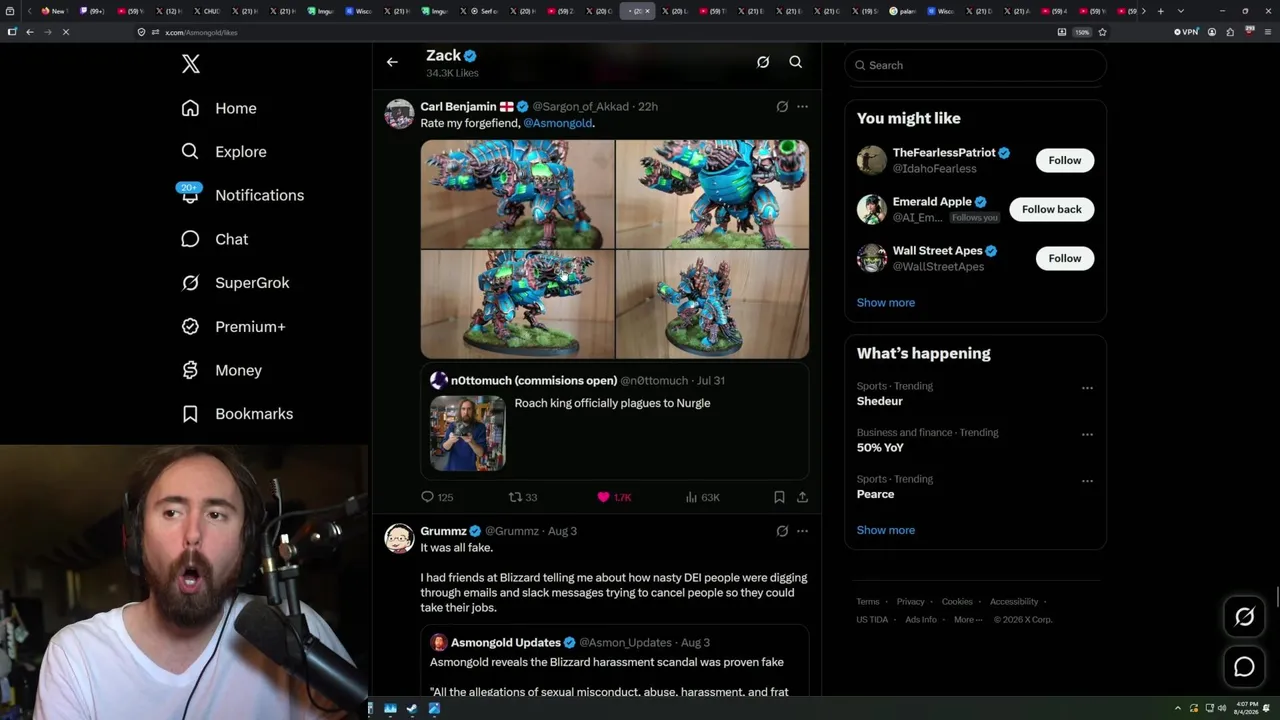Click the Grok icon on Grummz's post

(x=782, y=531)
